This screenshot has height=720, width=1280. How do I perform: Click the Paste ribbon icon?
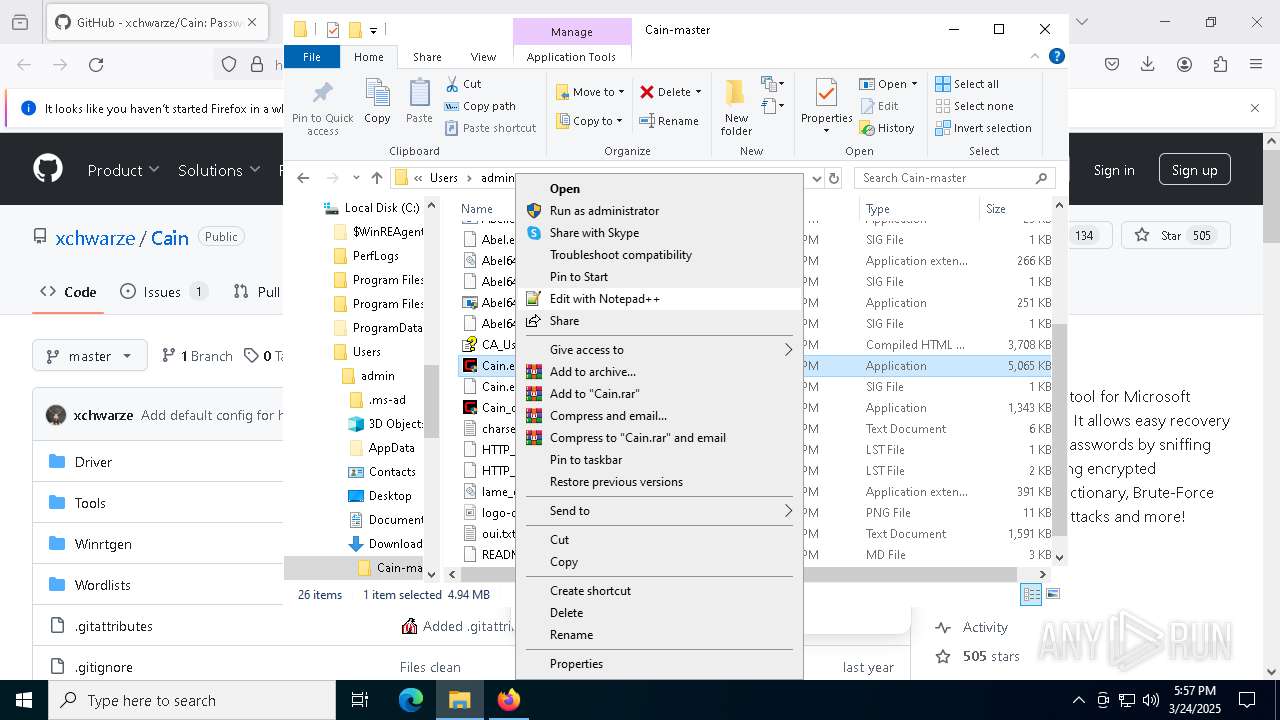(x=419, y=101)
